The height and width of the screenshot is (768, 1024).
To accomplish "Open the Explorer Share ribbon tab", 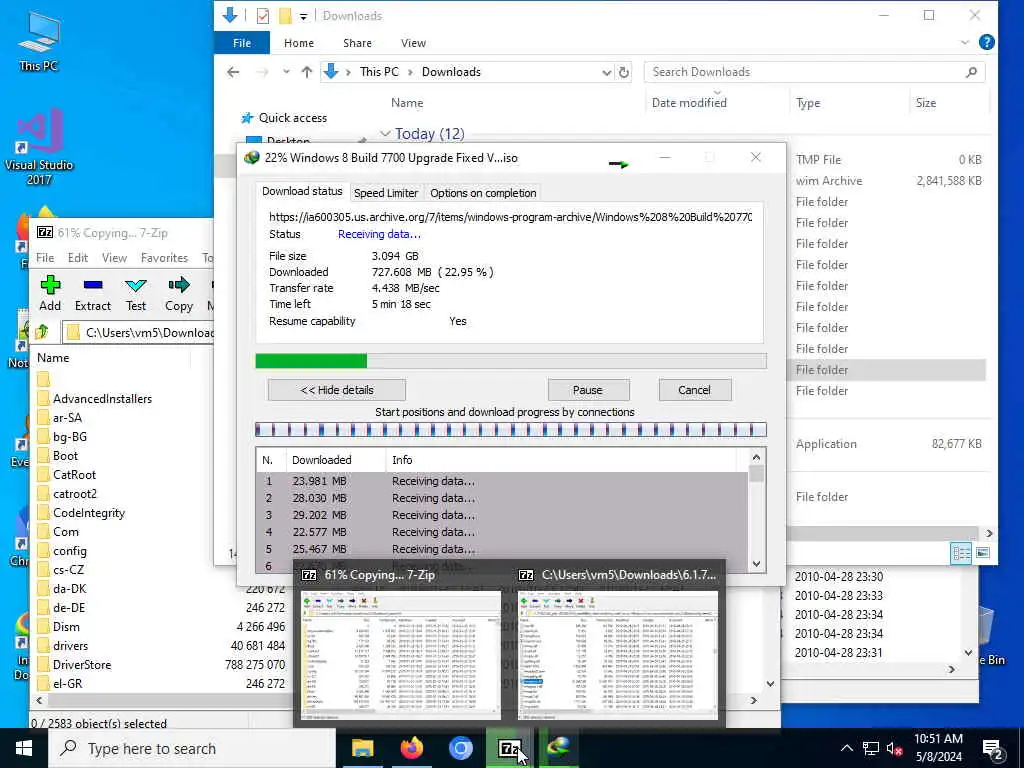I will [357, 42].
